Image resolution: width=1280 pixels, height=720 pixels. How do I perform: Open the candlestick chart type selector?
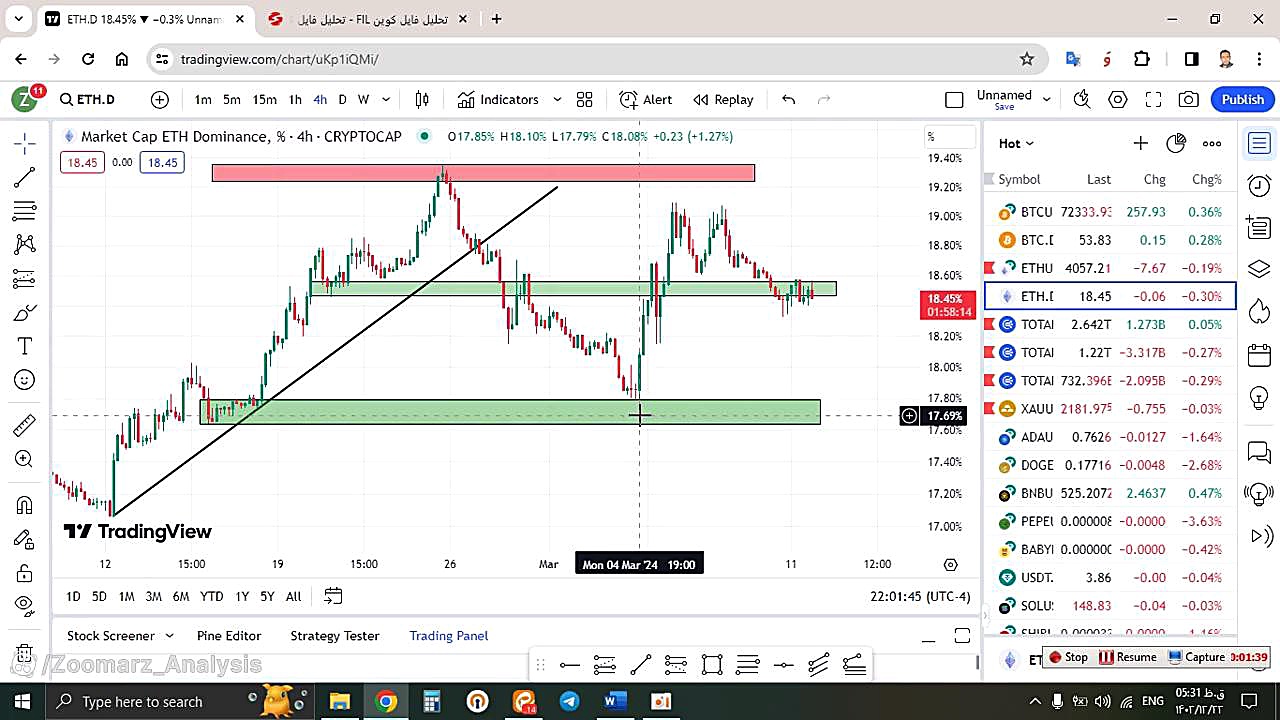(x=422, y=99)
